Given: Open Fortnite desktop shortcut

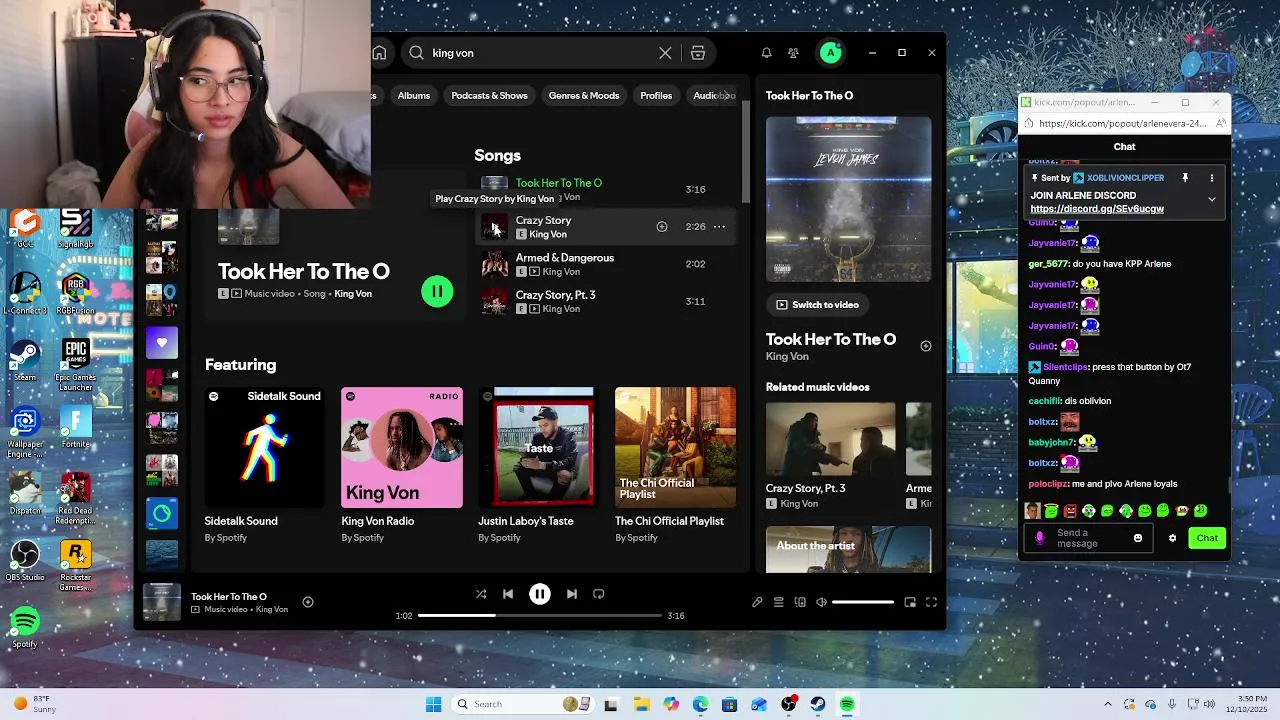Looking at the screenshot, I should click(76, 427).
